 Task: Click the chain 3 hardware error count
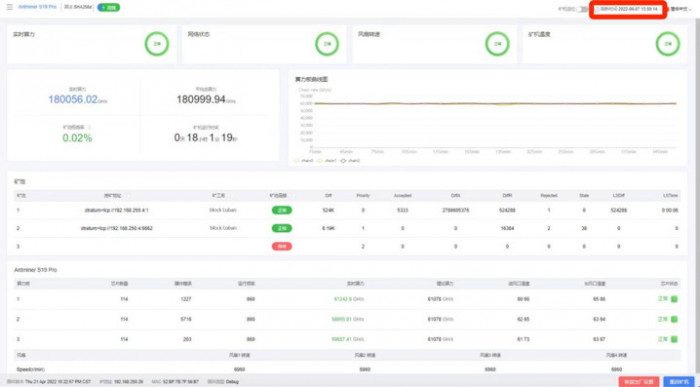(187, 339)
